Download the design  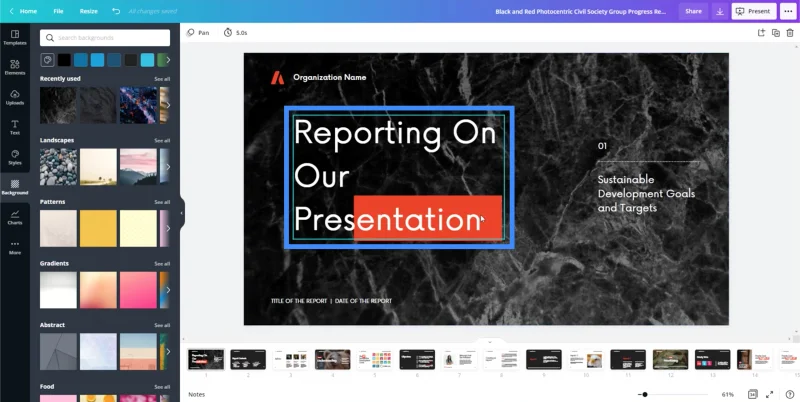pyautogui.click(x=719, y=11)
